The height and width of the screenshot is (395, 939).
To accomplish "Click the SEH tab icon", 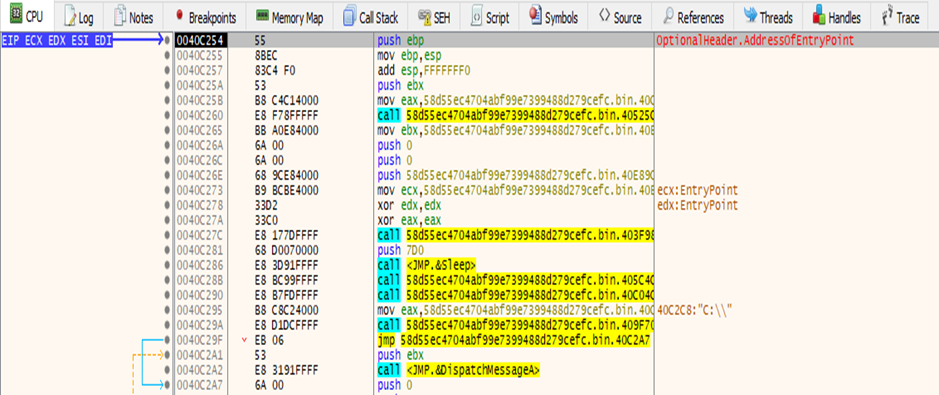I will click(x=426, y=17).
